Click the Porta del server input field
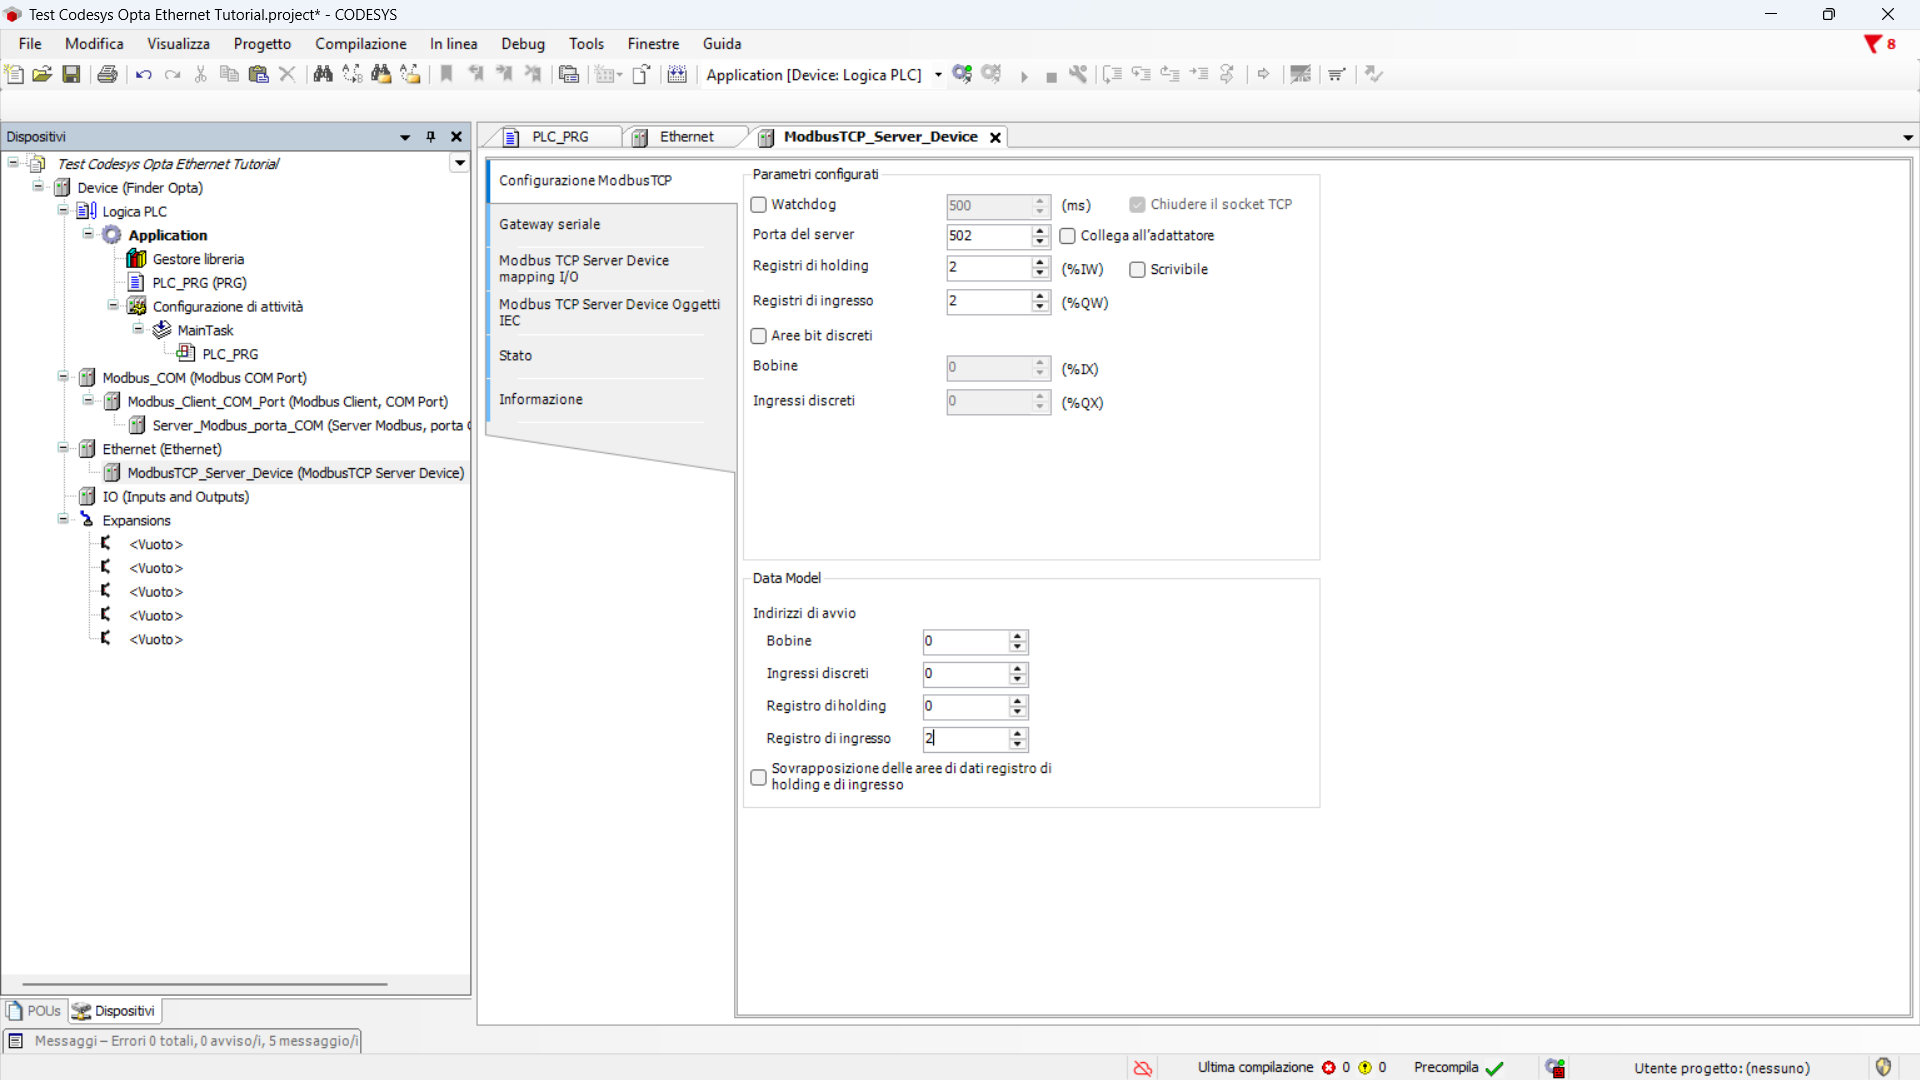Viewport: 1920px width, 1080px height. click(987, 236)
